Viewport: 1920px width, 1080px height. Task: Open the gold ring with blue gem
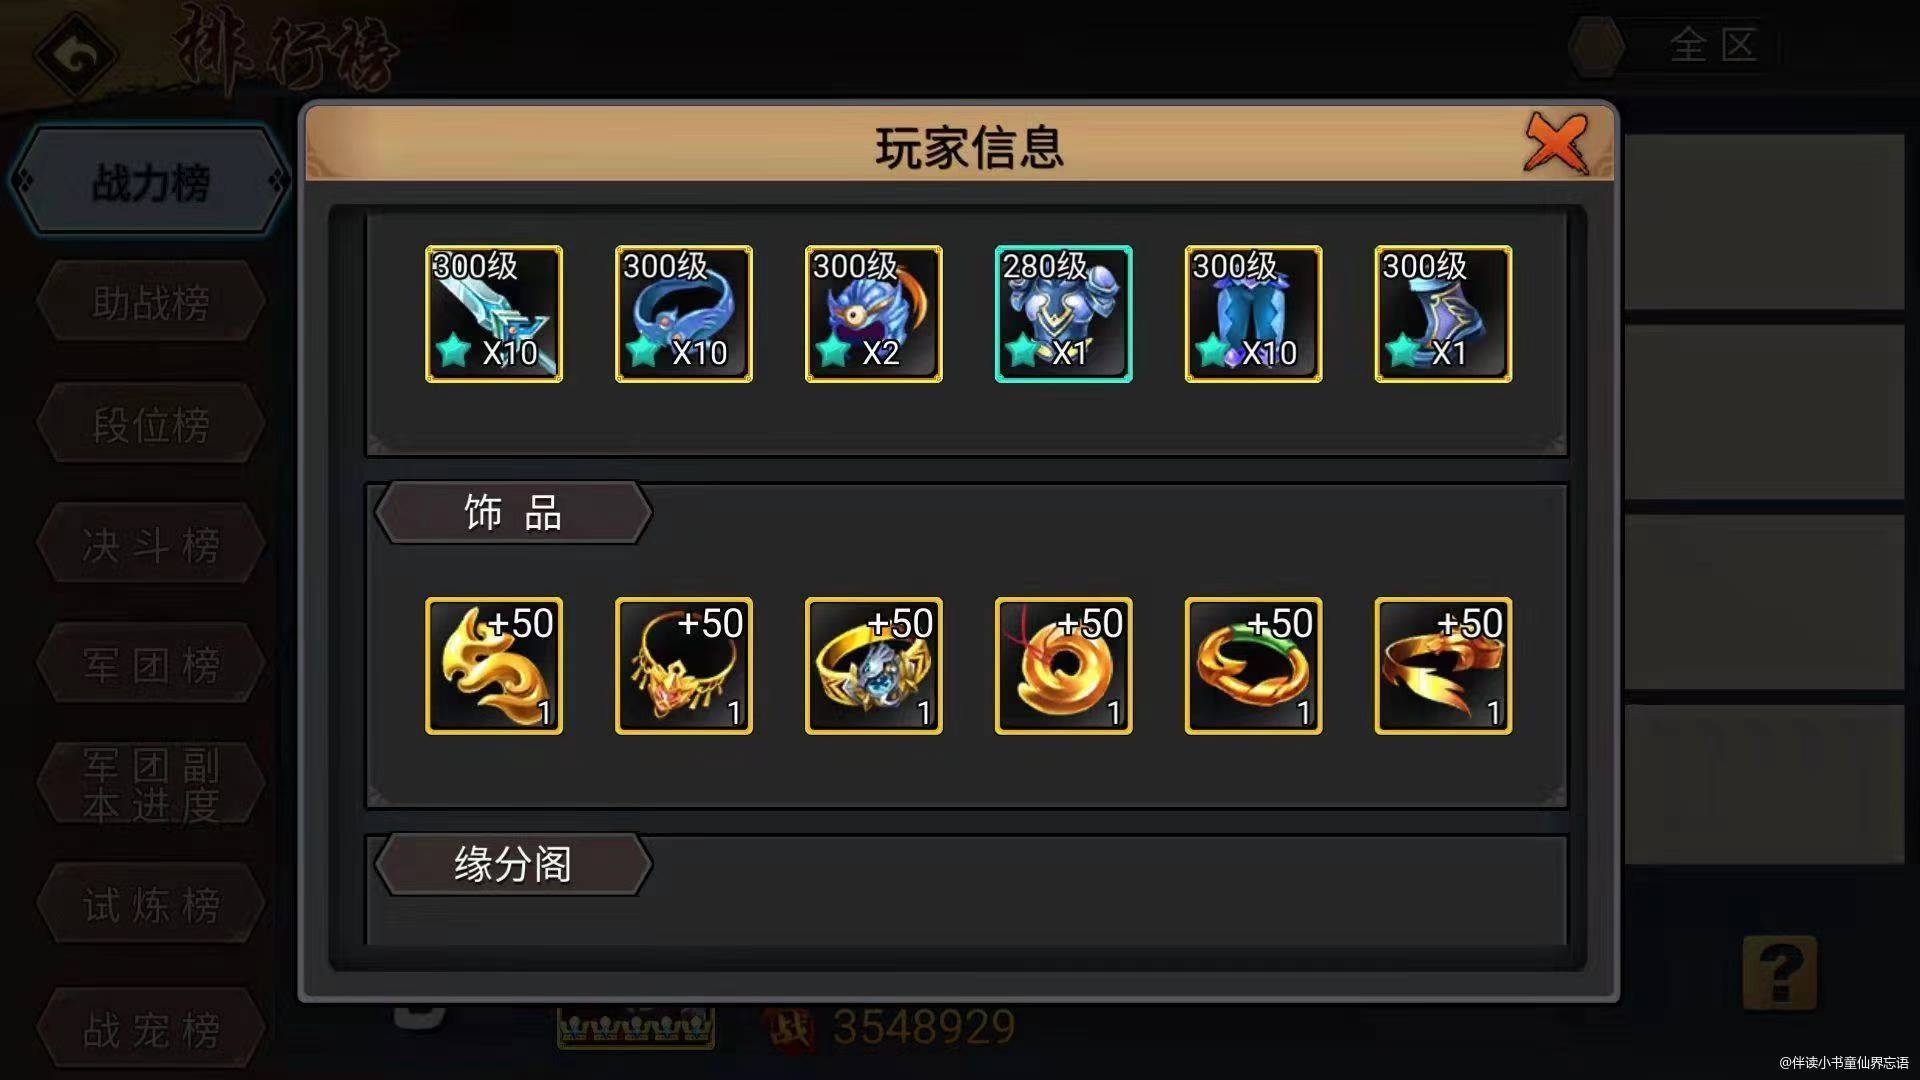click(874, 666)
